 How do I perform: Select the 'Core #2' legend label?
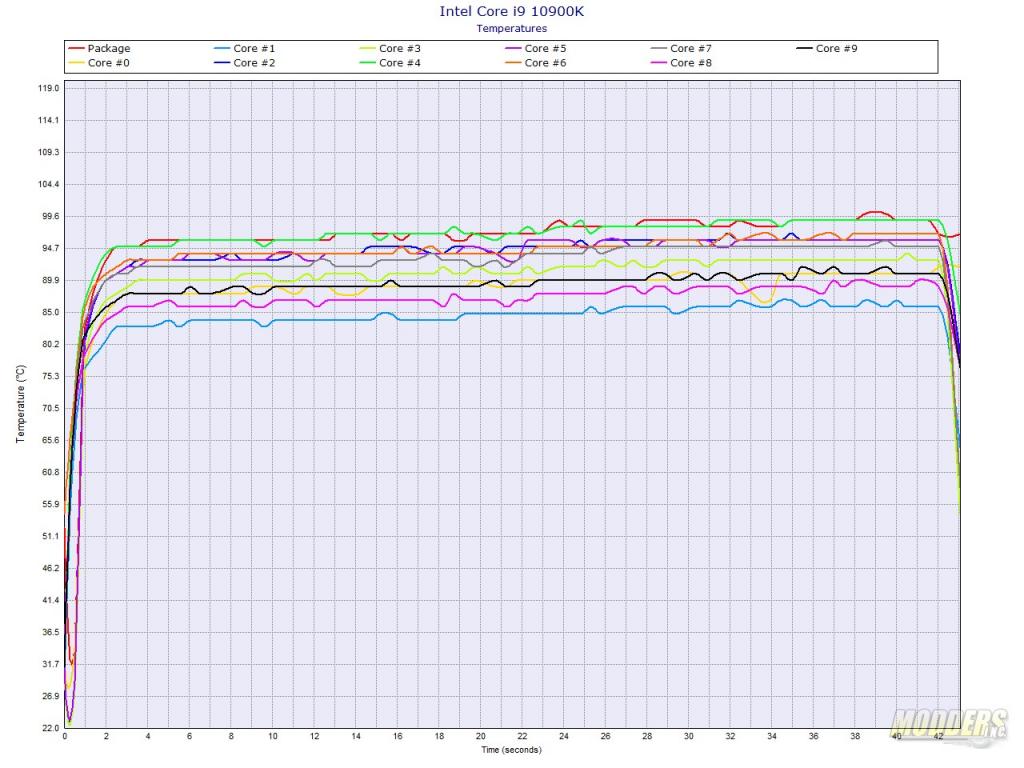coord(254,63)
